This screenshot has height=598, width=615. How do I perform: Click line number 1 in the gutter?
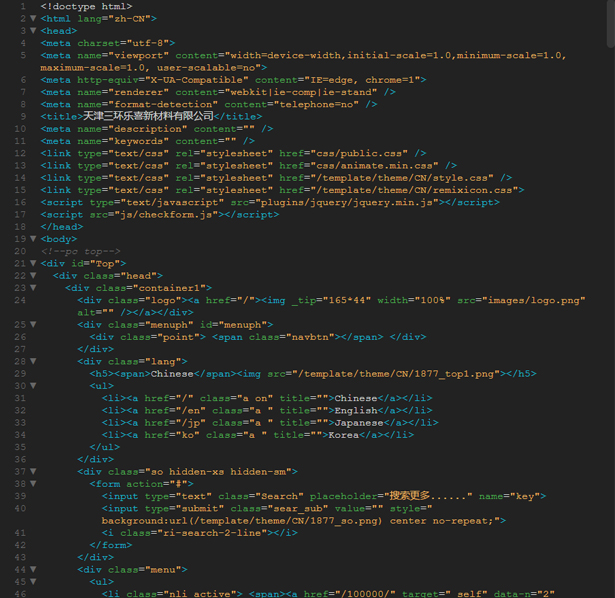23,6
